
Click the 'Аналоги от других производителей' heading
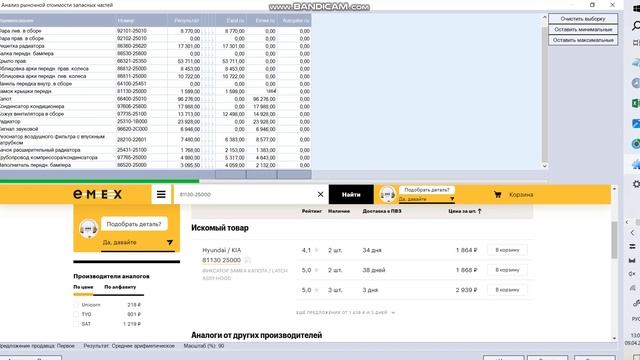pyautogui.click(x=256, y=335)
